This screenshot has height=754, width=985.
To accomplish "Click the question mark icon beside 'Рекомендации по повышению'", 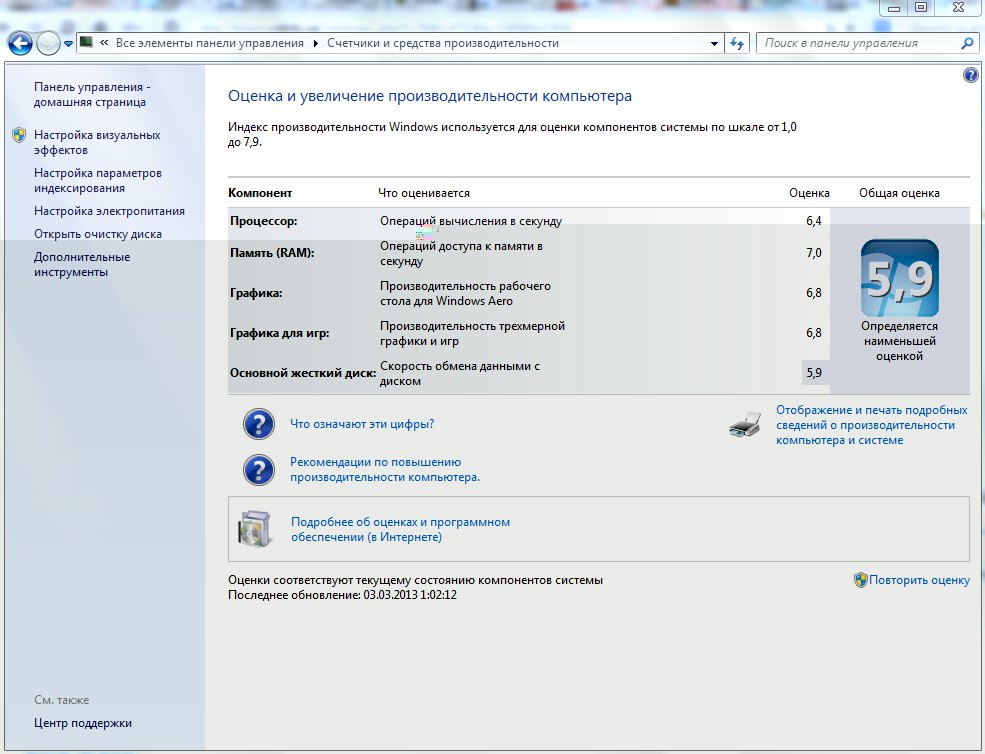I will [259, 470].
